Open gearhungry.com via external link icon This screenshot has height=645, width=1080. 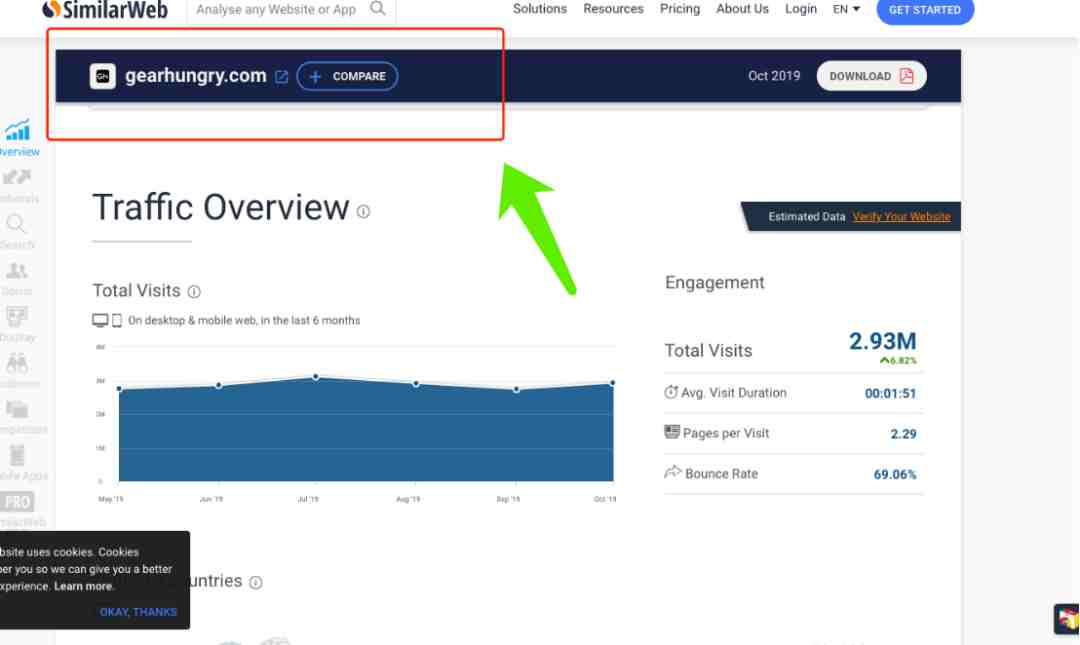pyautogui.click(x=281, y=77)
